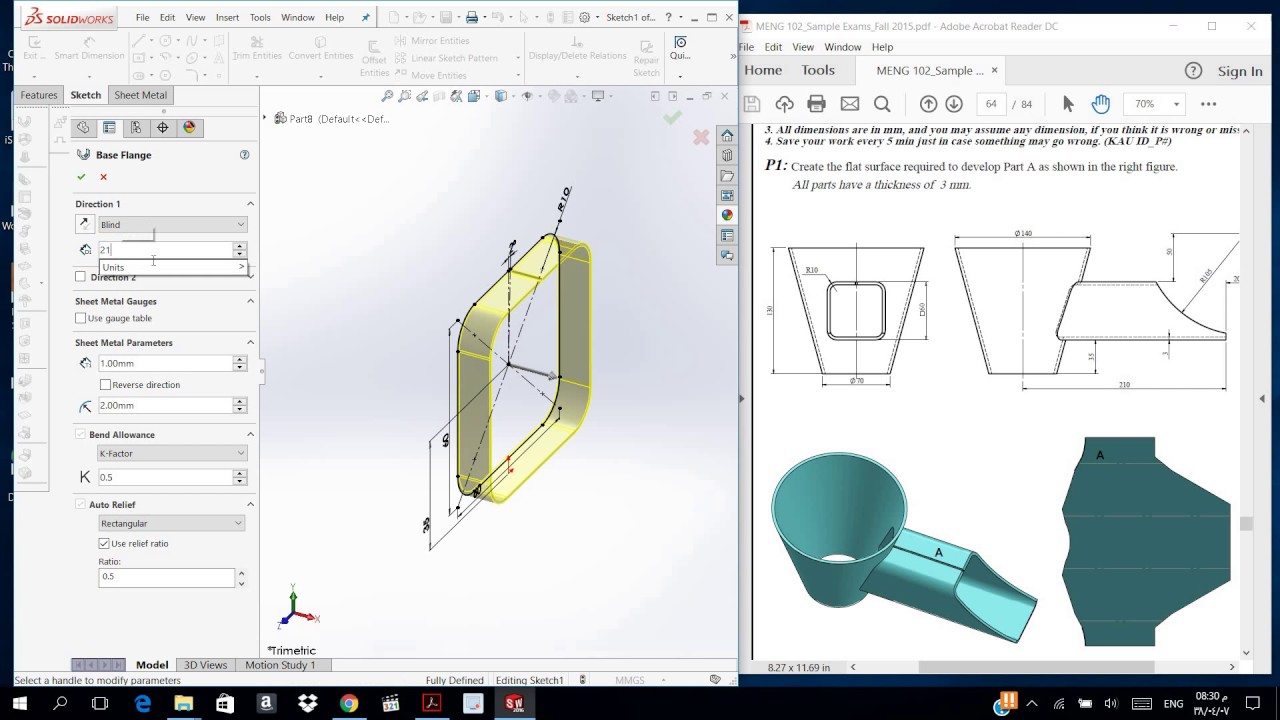Cancel sketch via corner red X
The width and height of the screenshot is (1280, 720).
point(701,137)
